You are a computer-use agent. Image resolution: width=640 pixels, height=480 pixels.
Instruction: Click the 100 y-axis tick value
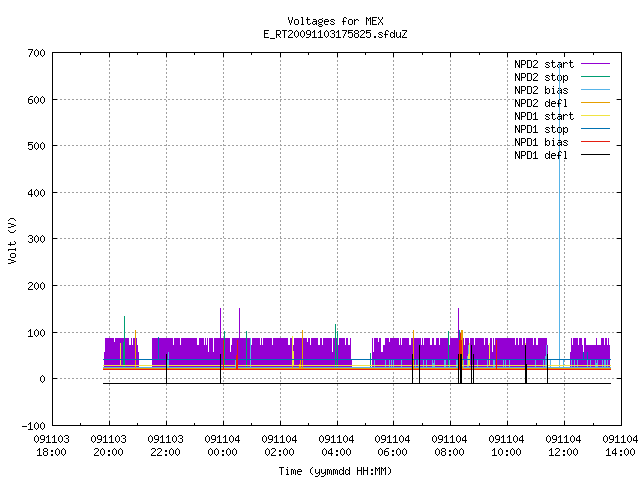36,333
